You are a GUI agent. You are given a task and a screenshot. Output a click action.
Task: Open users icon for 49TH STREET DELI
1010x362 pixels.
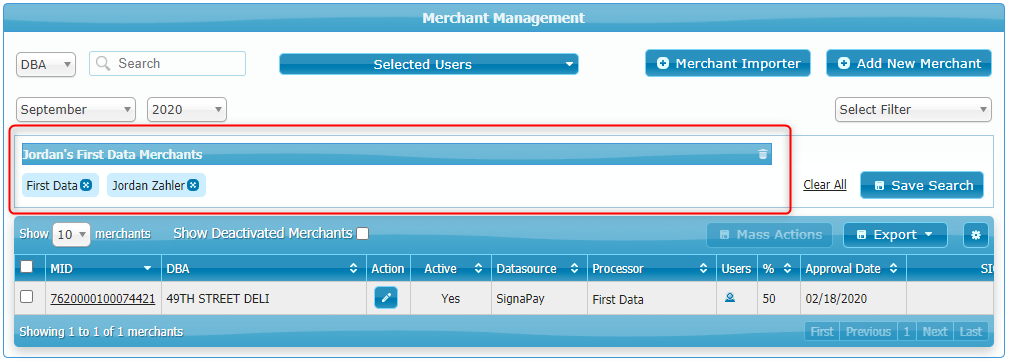tap(730, 298)
